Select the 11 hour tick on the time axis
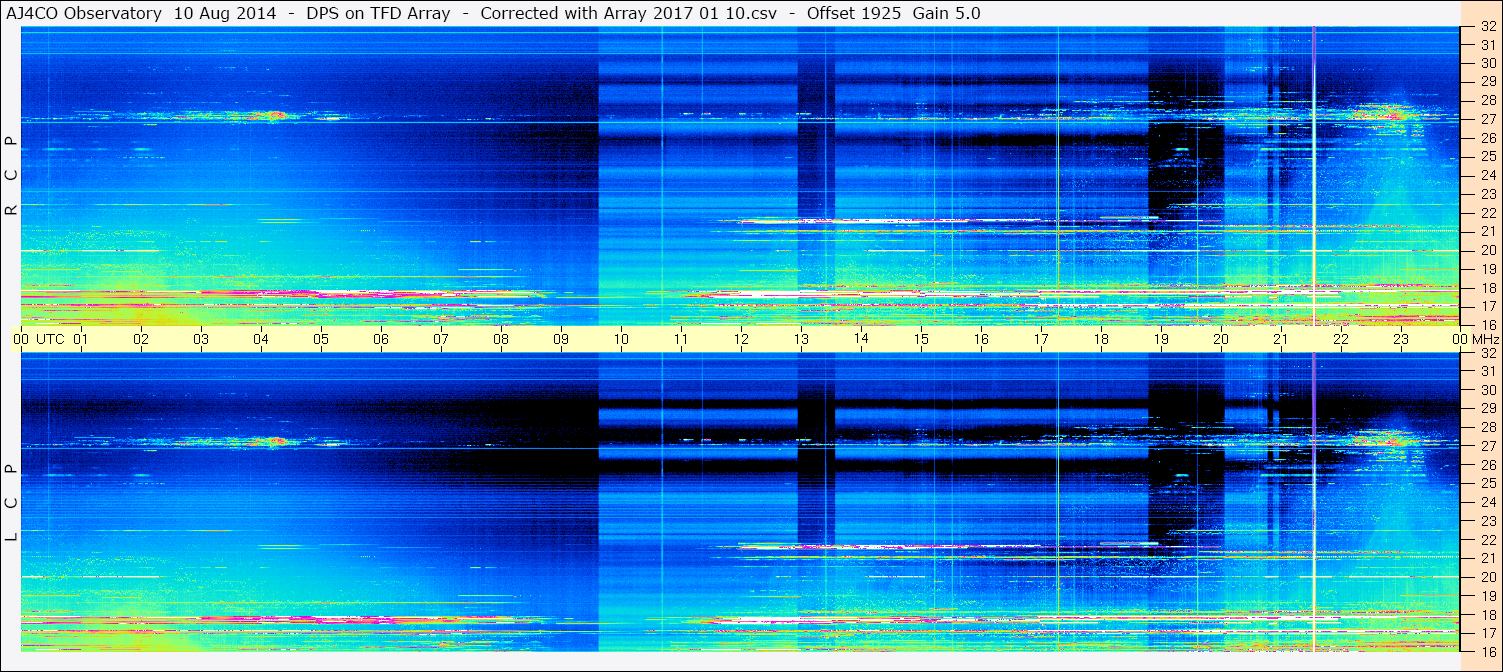Viewport: 1503px width, 672px height. (x=681, y=339)
